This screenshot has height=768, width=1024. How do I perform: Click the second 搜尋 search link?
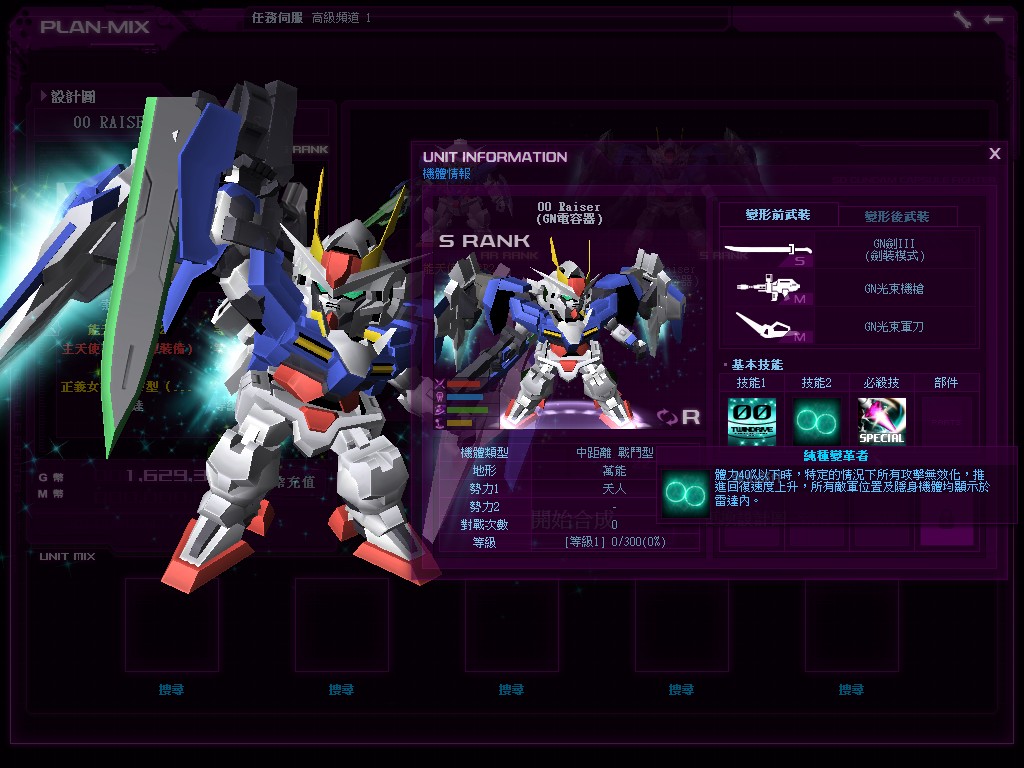[x=342, y=690]
